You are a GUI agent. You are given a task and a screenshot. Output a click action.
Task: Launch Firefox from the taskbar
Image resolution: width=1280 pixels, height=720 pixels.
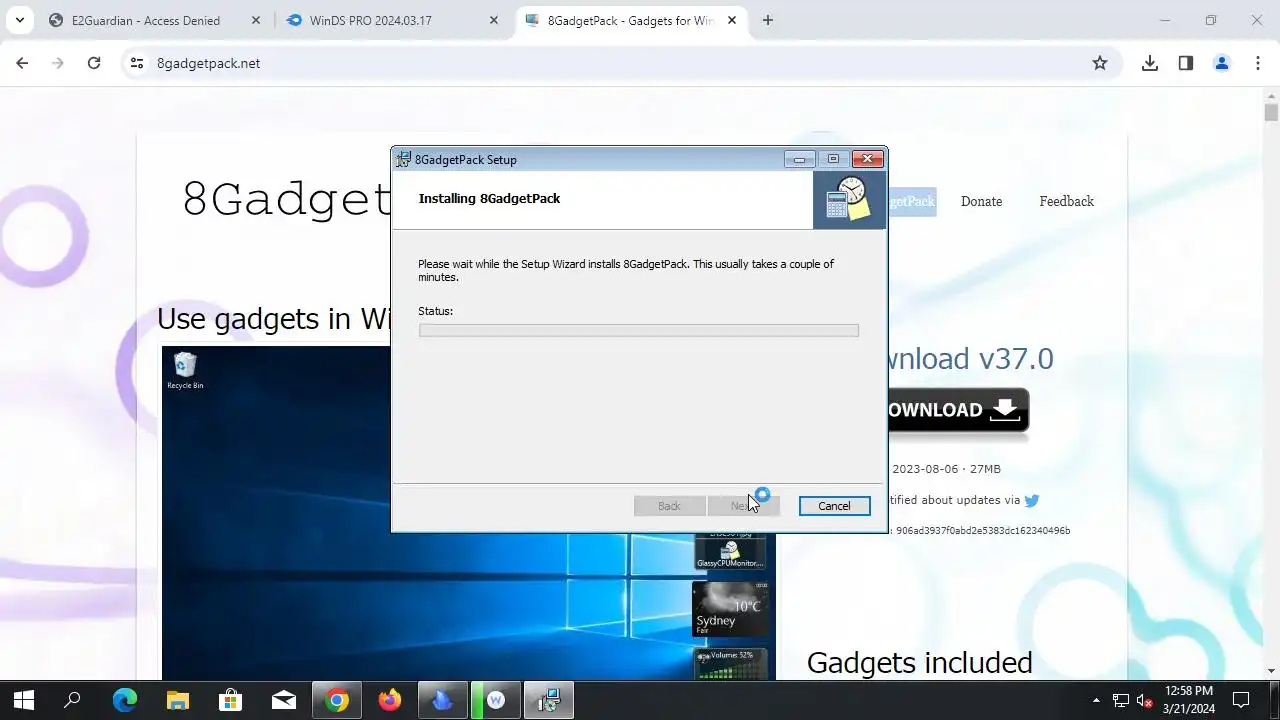point(390,700)
